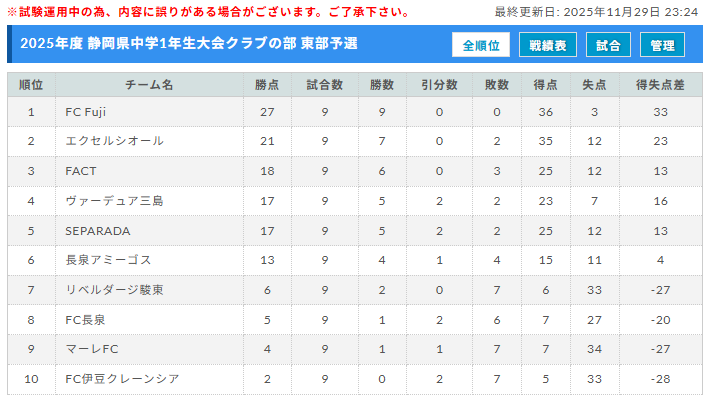
Task: Click team name エクセルシオール
Action: point(114,141)
